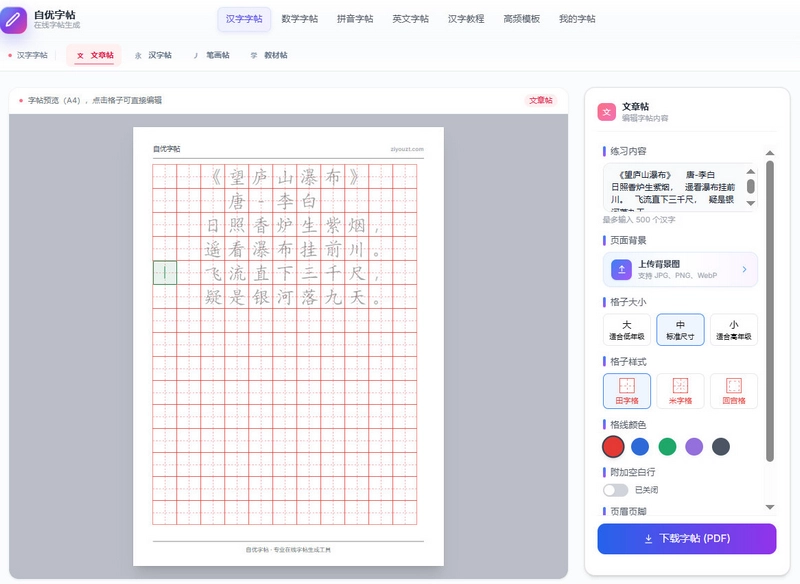Click the 最多输入 500 个汉字 hint text
This screenshot has height=584, width=800.
point(639,220)
